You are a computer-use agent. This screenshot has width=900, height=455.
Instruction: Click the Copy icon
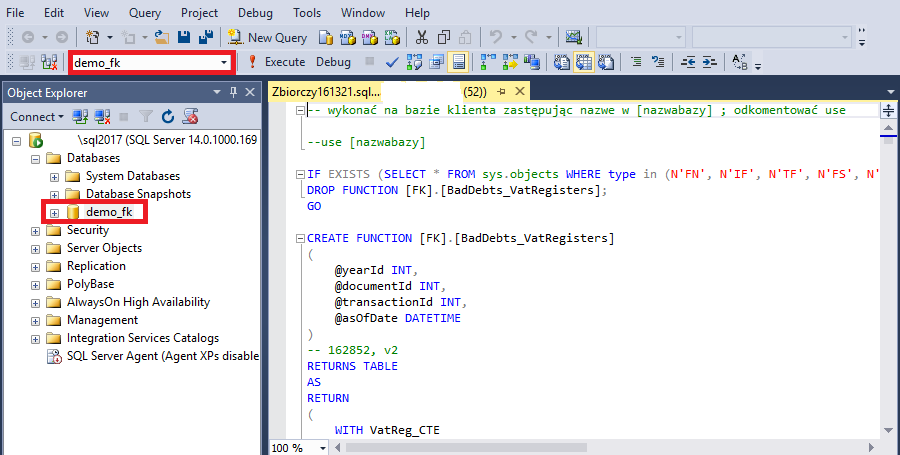[x=444, y=38]
